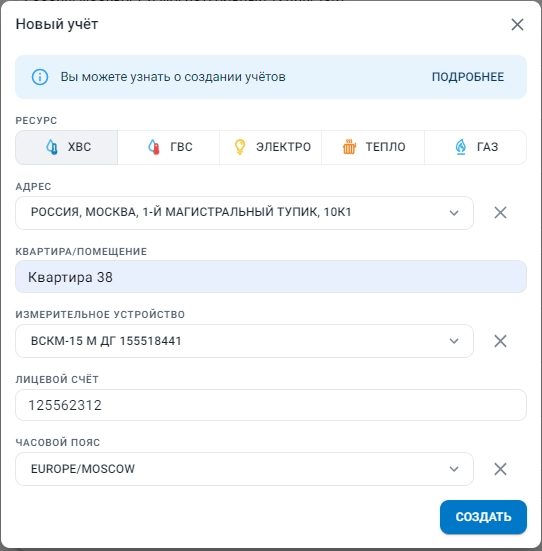Click the blue gas flame icon
Screen dimensions: 542x551
(x=461, y=147)
